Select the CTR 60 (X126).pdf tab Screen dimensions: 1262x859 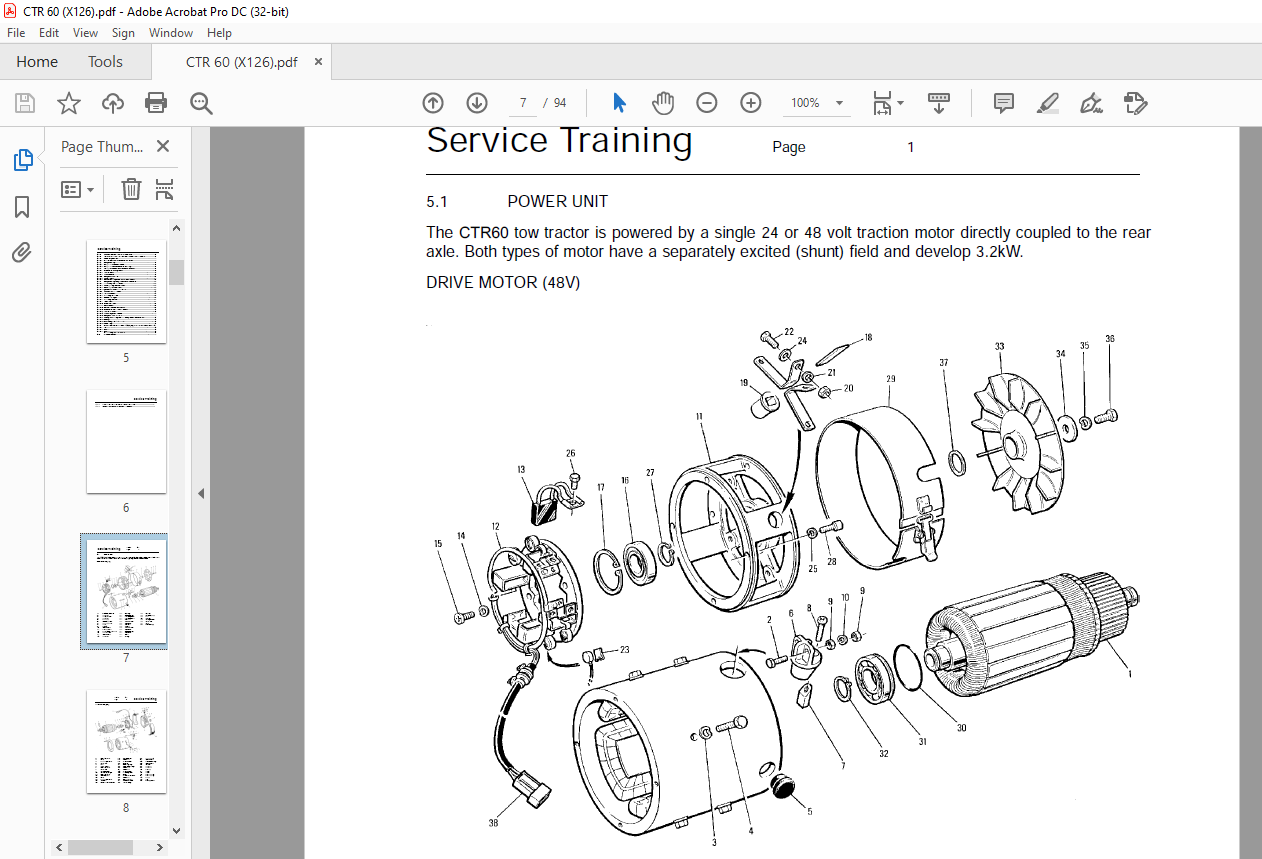tap(241, 62)
